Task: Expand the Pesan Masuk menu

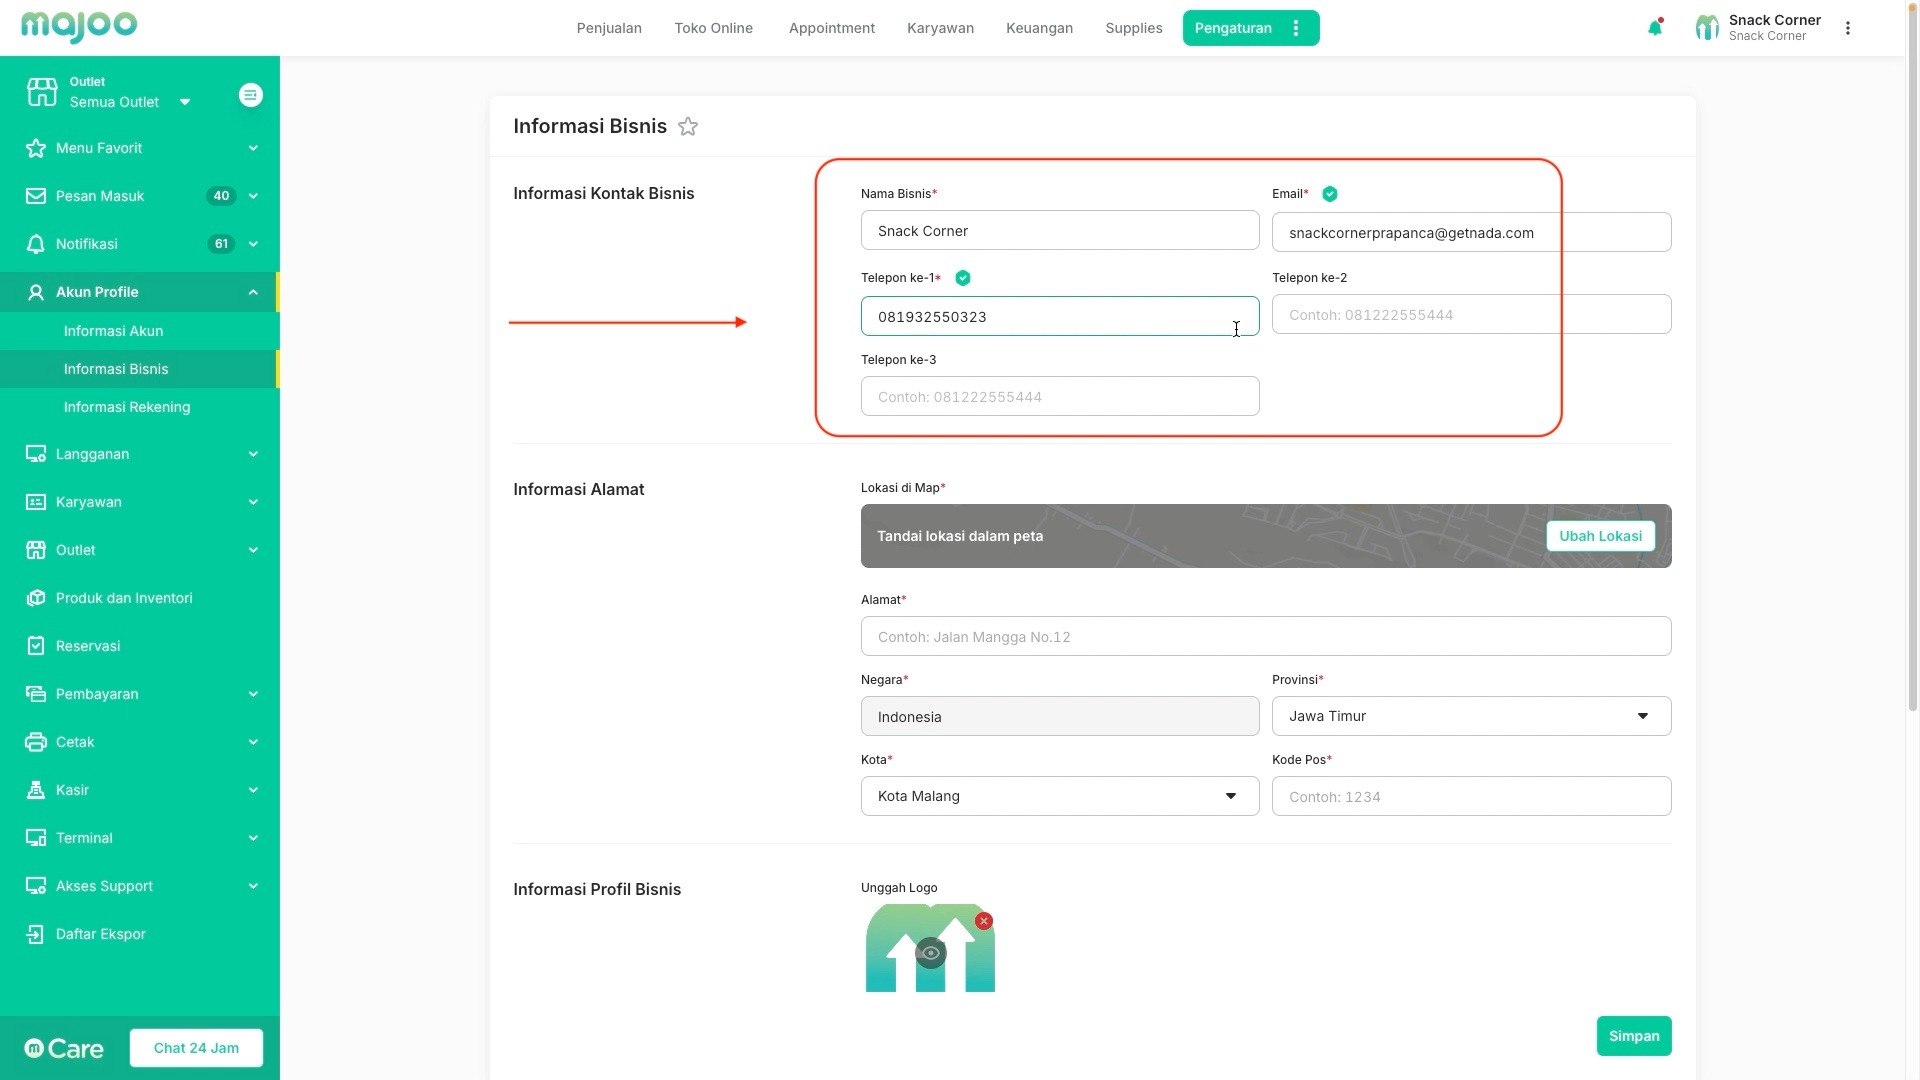Action: (x=252, y=196)
